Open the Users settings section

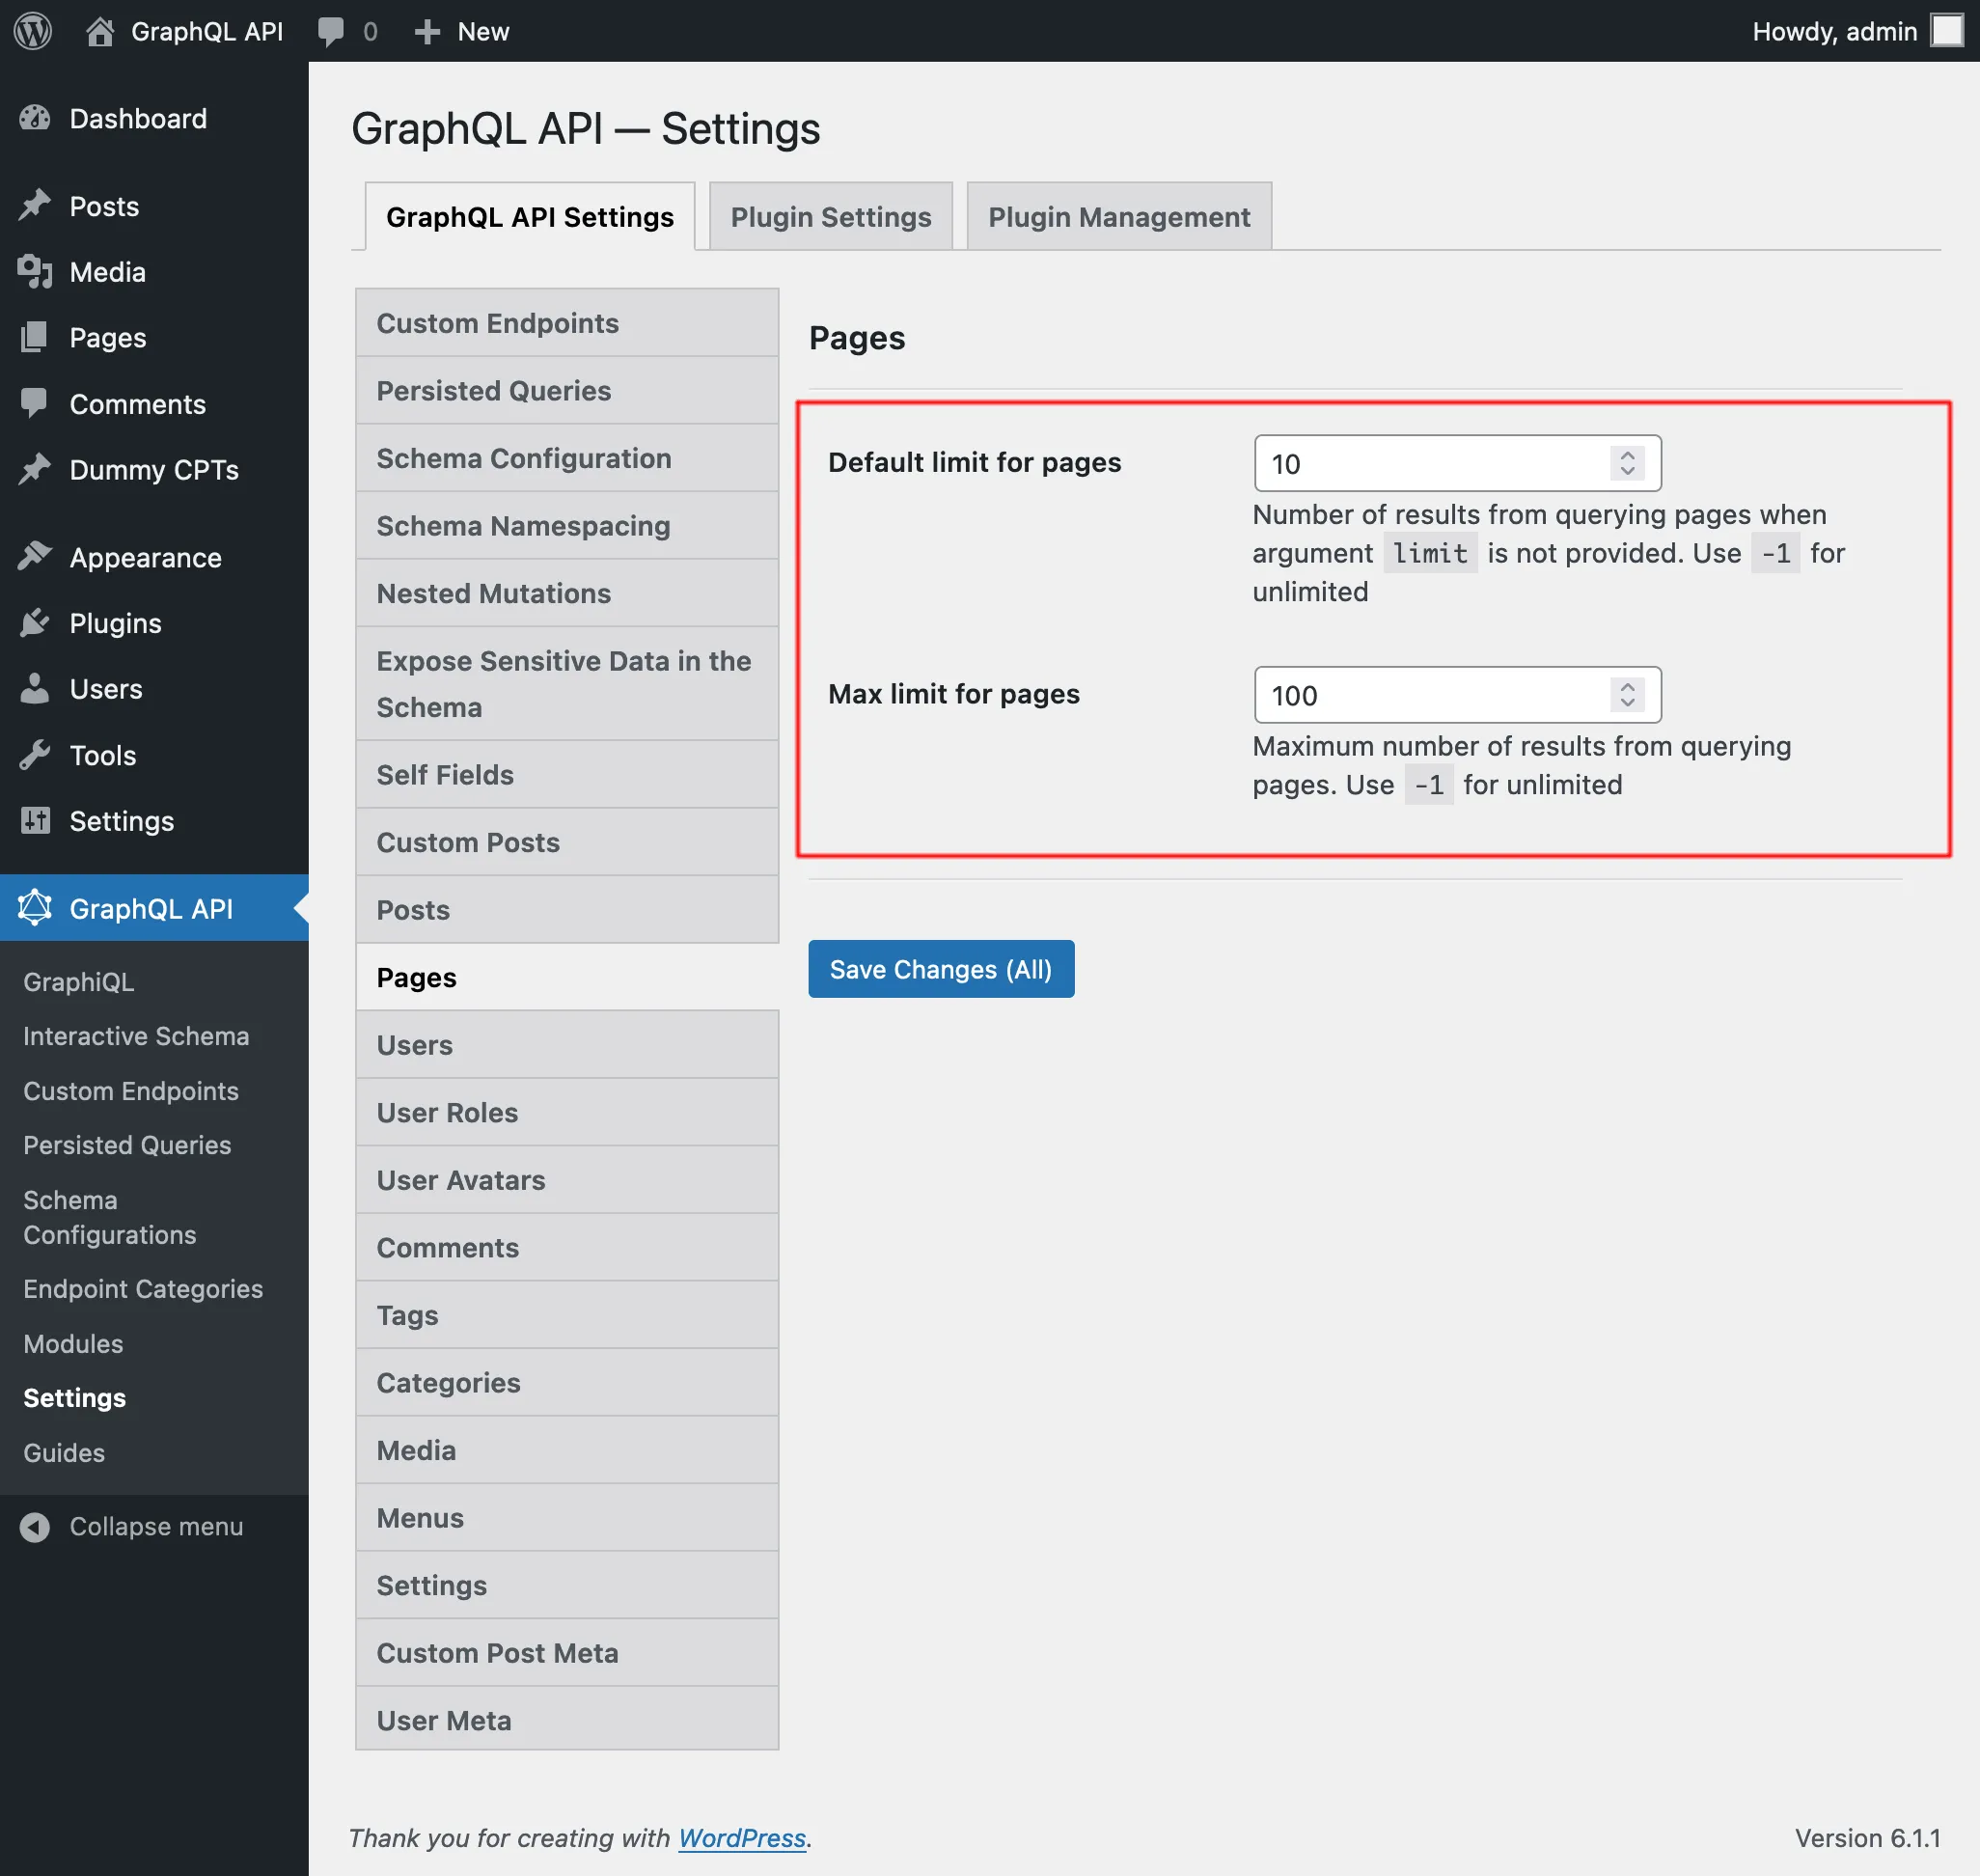coord(567,1045)
